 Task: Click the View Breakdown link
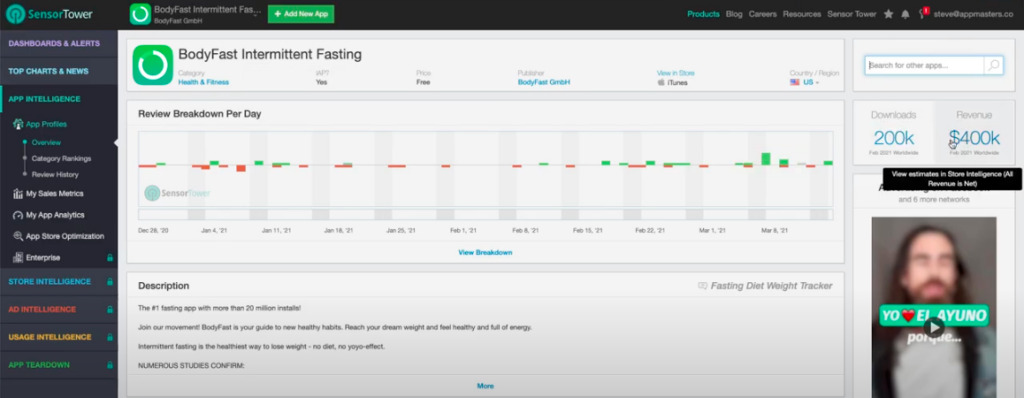pyautogui.click(x=485, y=252)
